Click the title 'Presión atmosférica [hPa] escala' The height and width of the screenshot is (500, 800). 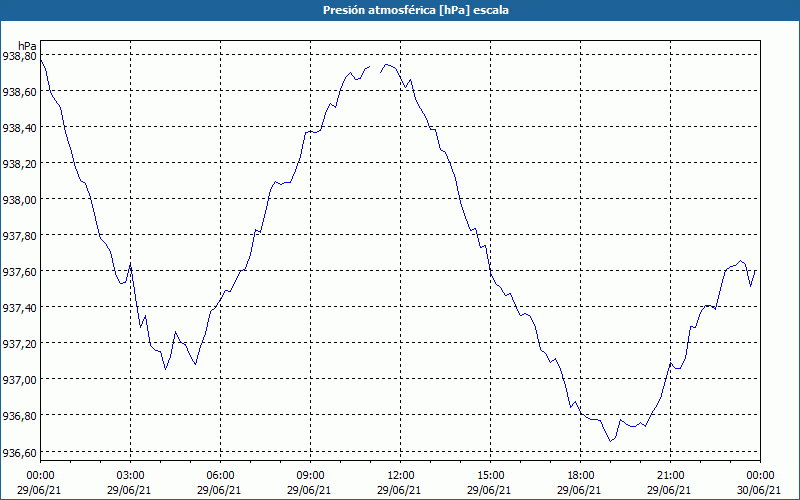tap(416, 10)
